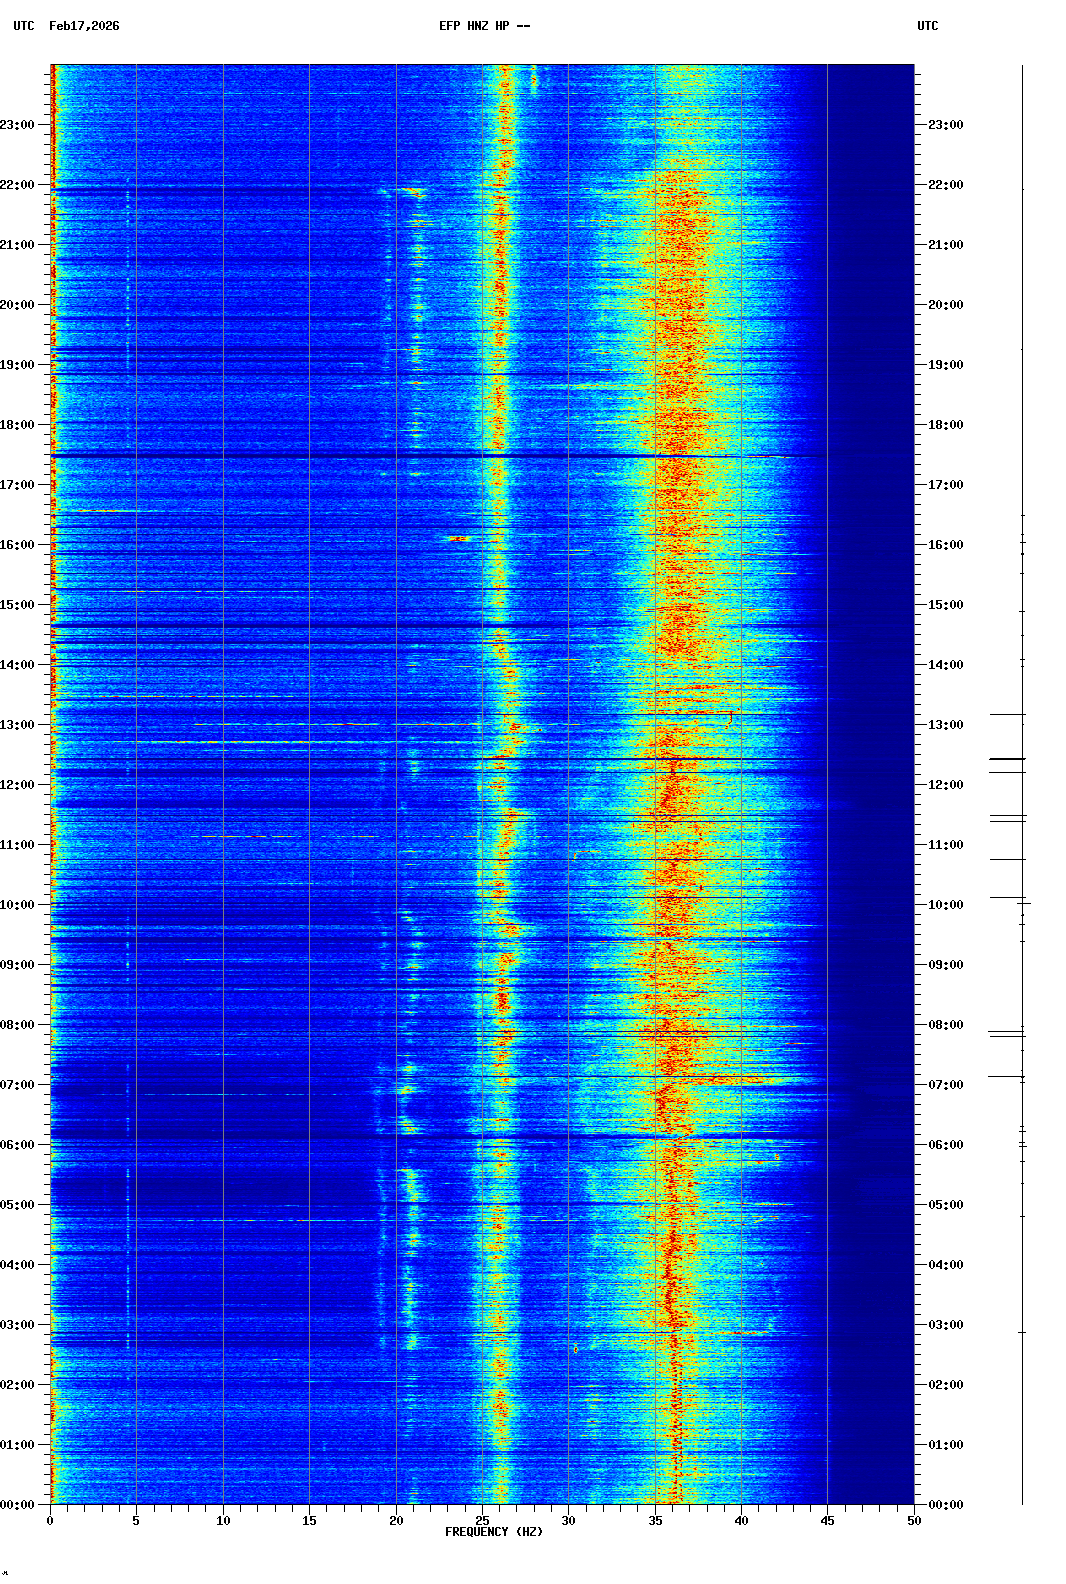Select the 06:00 marker on left time axis

point(18,1145)
